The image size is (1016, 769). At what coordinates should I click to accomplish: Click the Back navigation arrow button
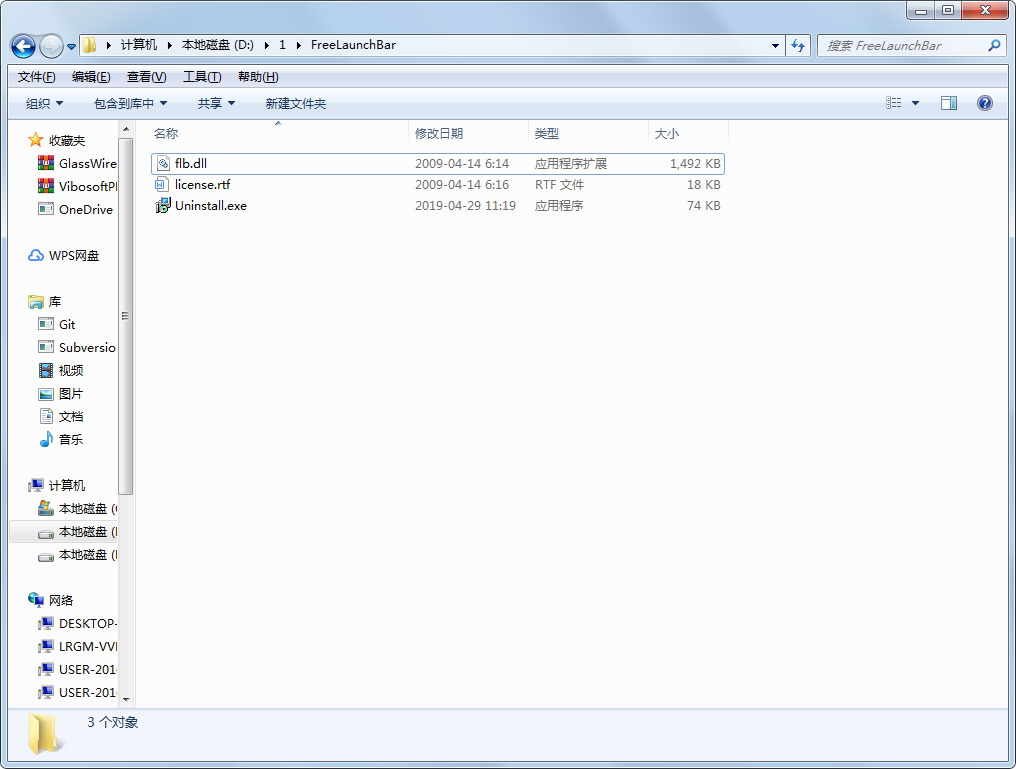pyautogui.click(x=23, y=46)
